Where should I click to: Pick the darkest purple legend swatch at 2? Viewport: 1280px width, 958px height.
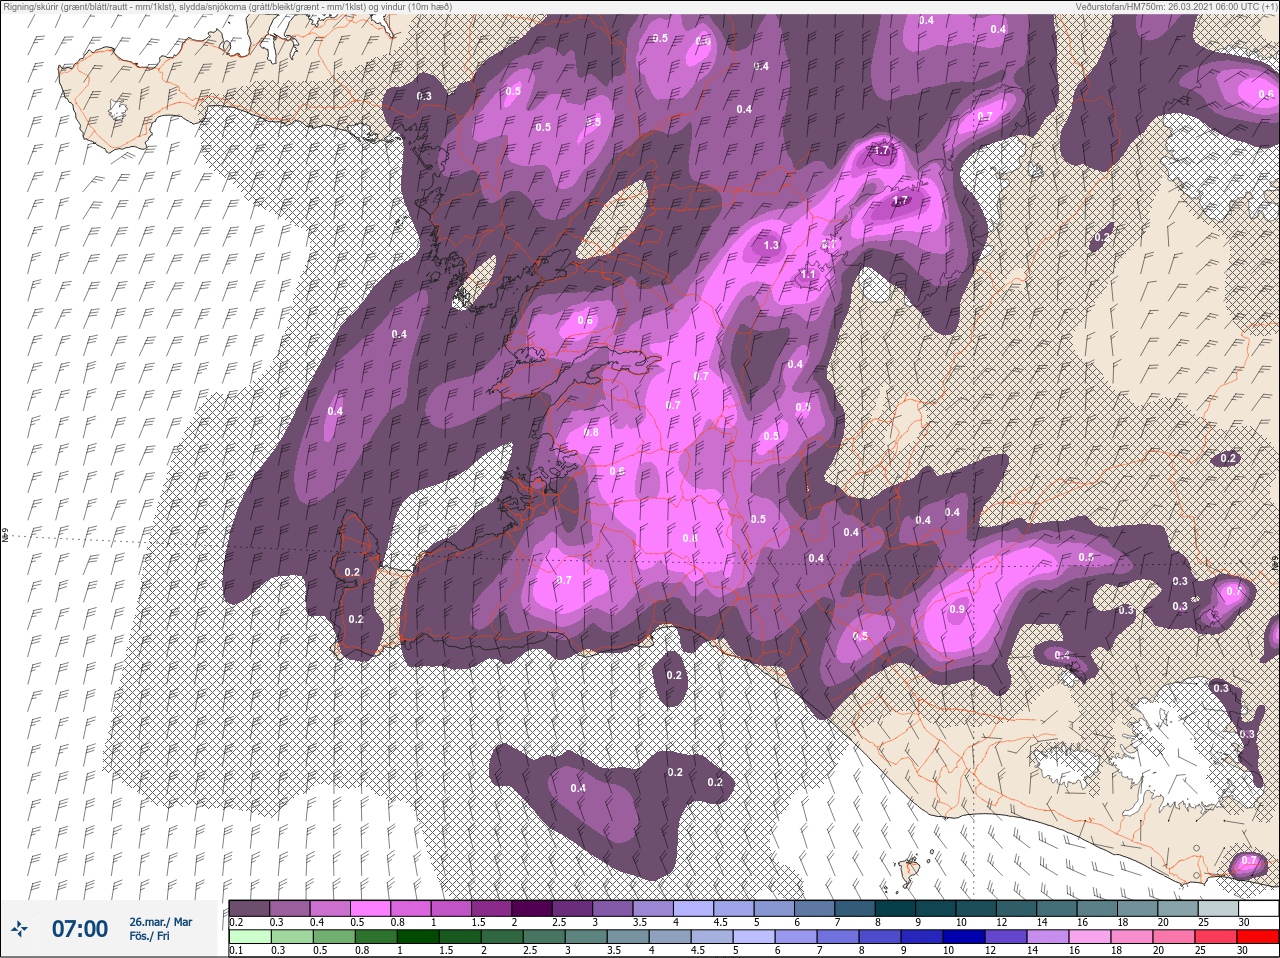(533, 908)
